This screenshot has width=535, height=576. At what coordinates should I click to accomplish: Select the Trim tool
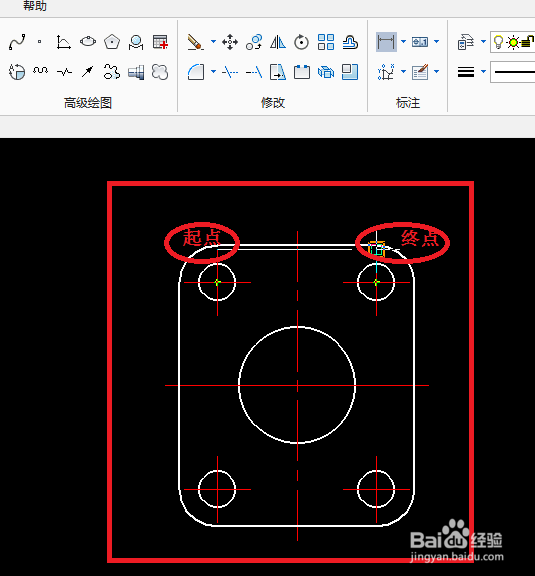point(230,72)
